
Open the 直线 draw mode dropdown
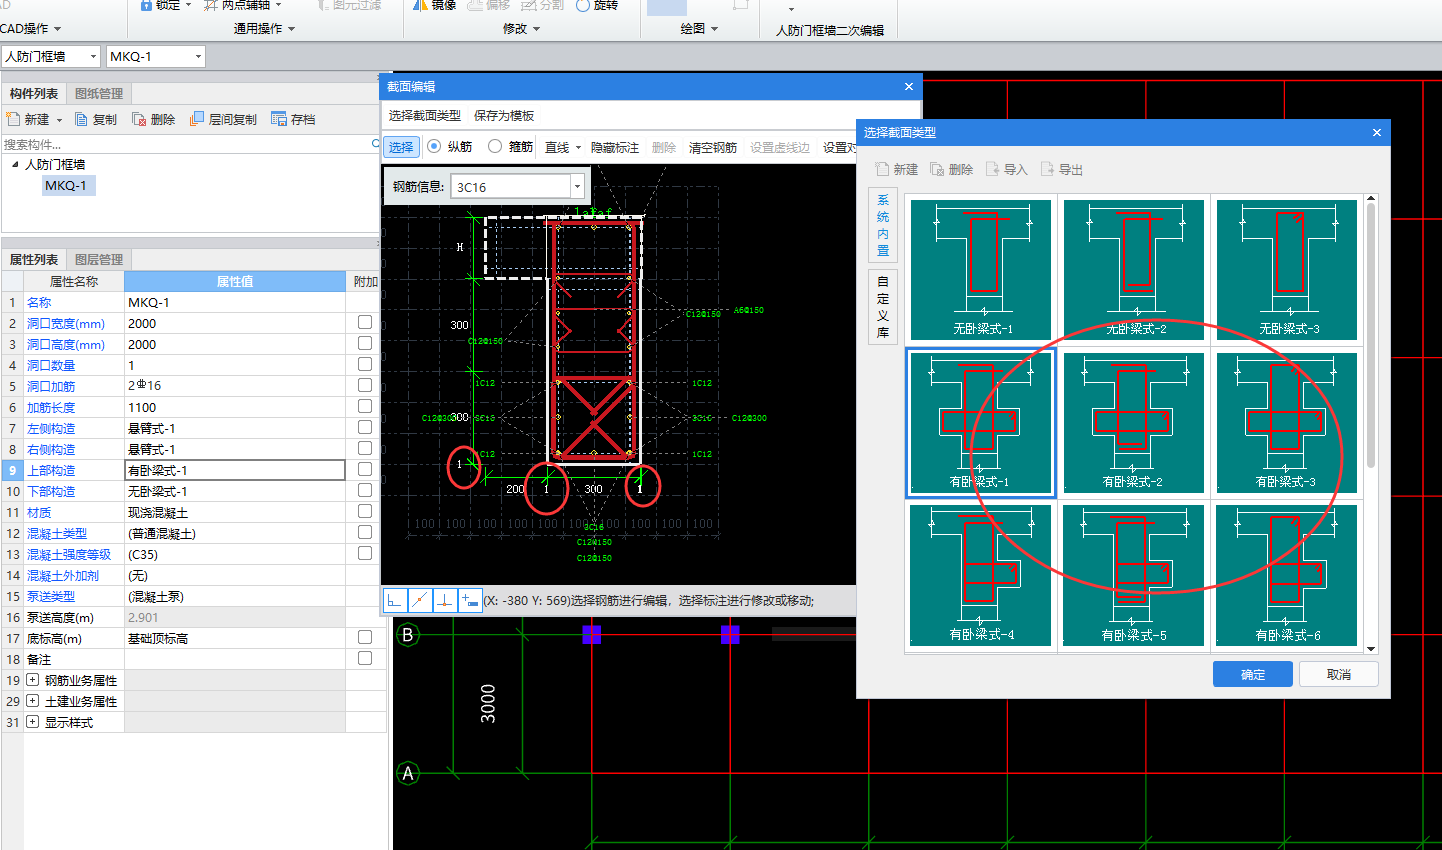578,148
